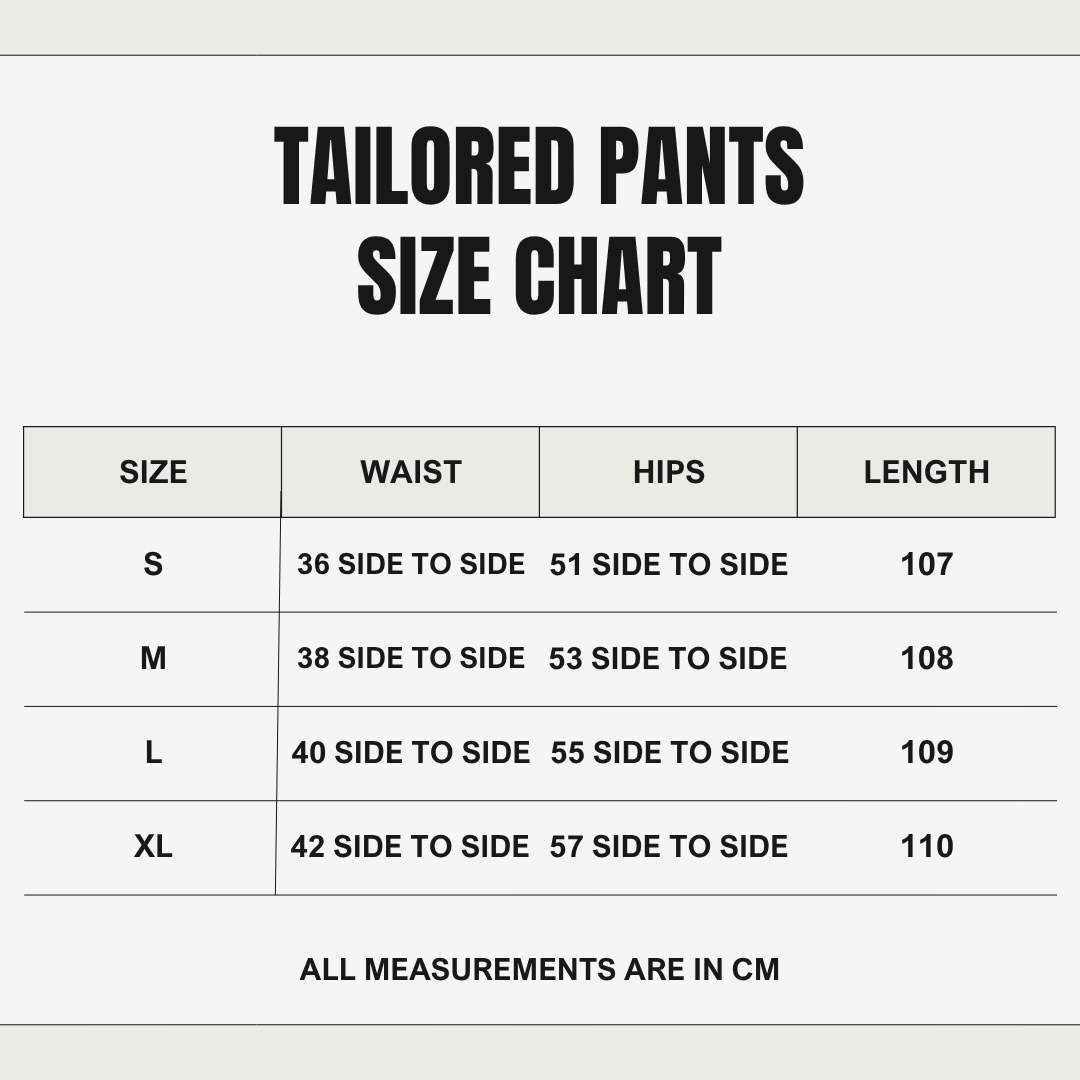Click the 40 side to side waist cell
Image resolution: width=1080 pixels, height=1080 pixels.
point(411,752)
